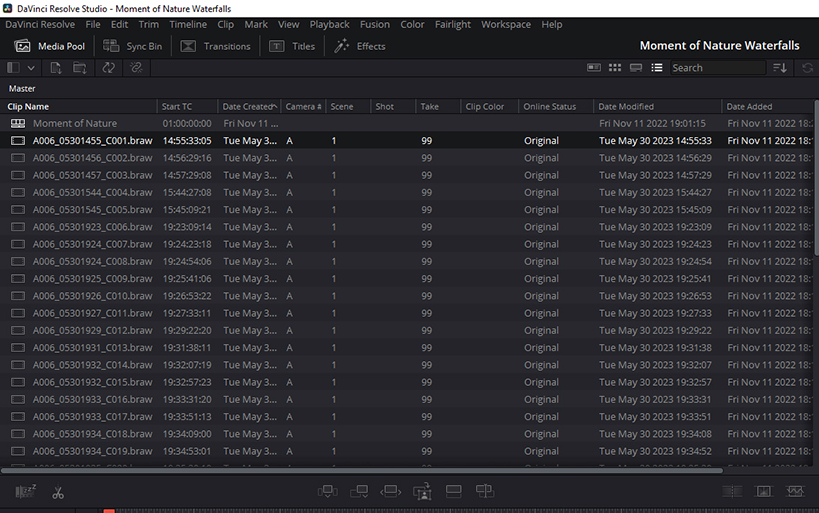Switch to filmstrip view icon
819x513 pixels.
(636, 68)
